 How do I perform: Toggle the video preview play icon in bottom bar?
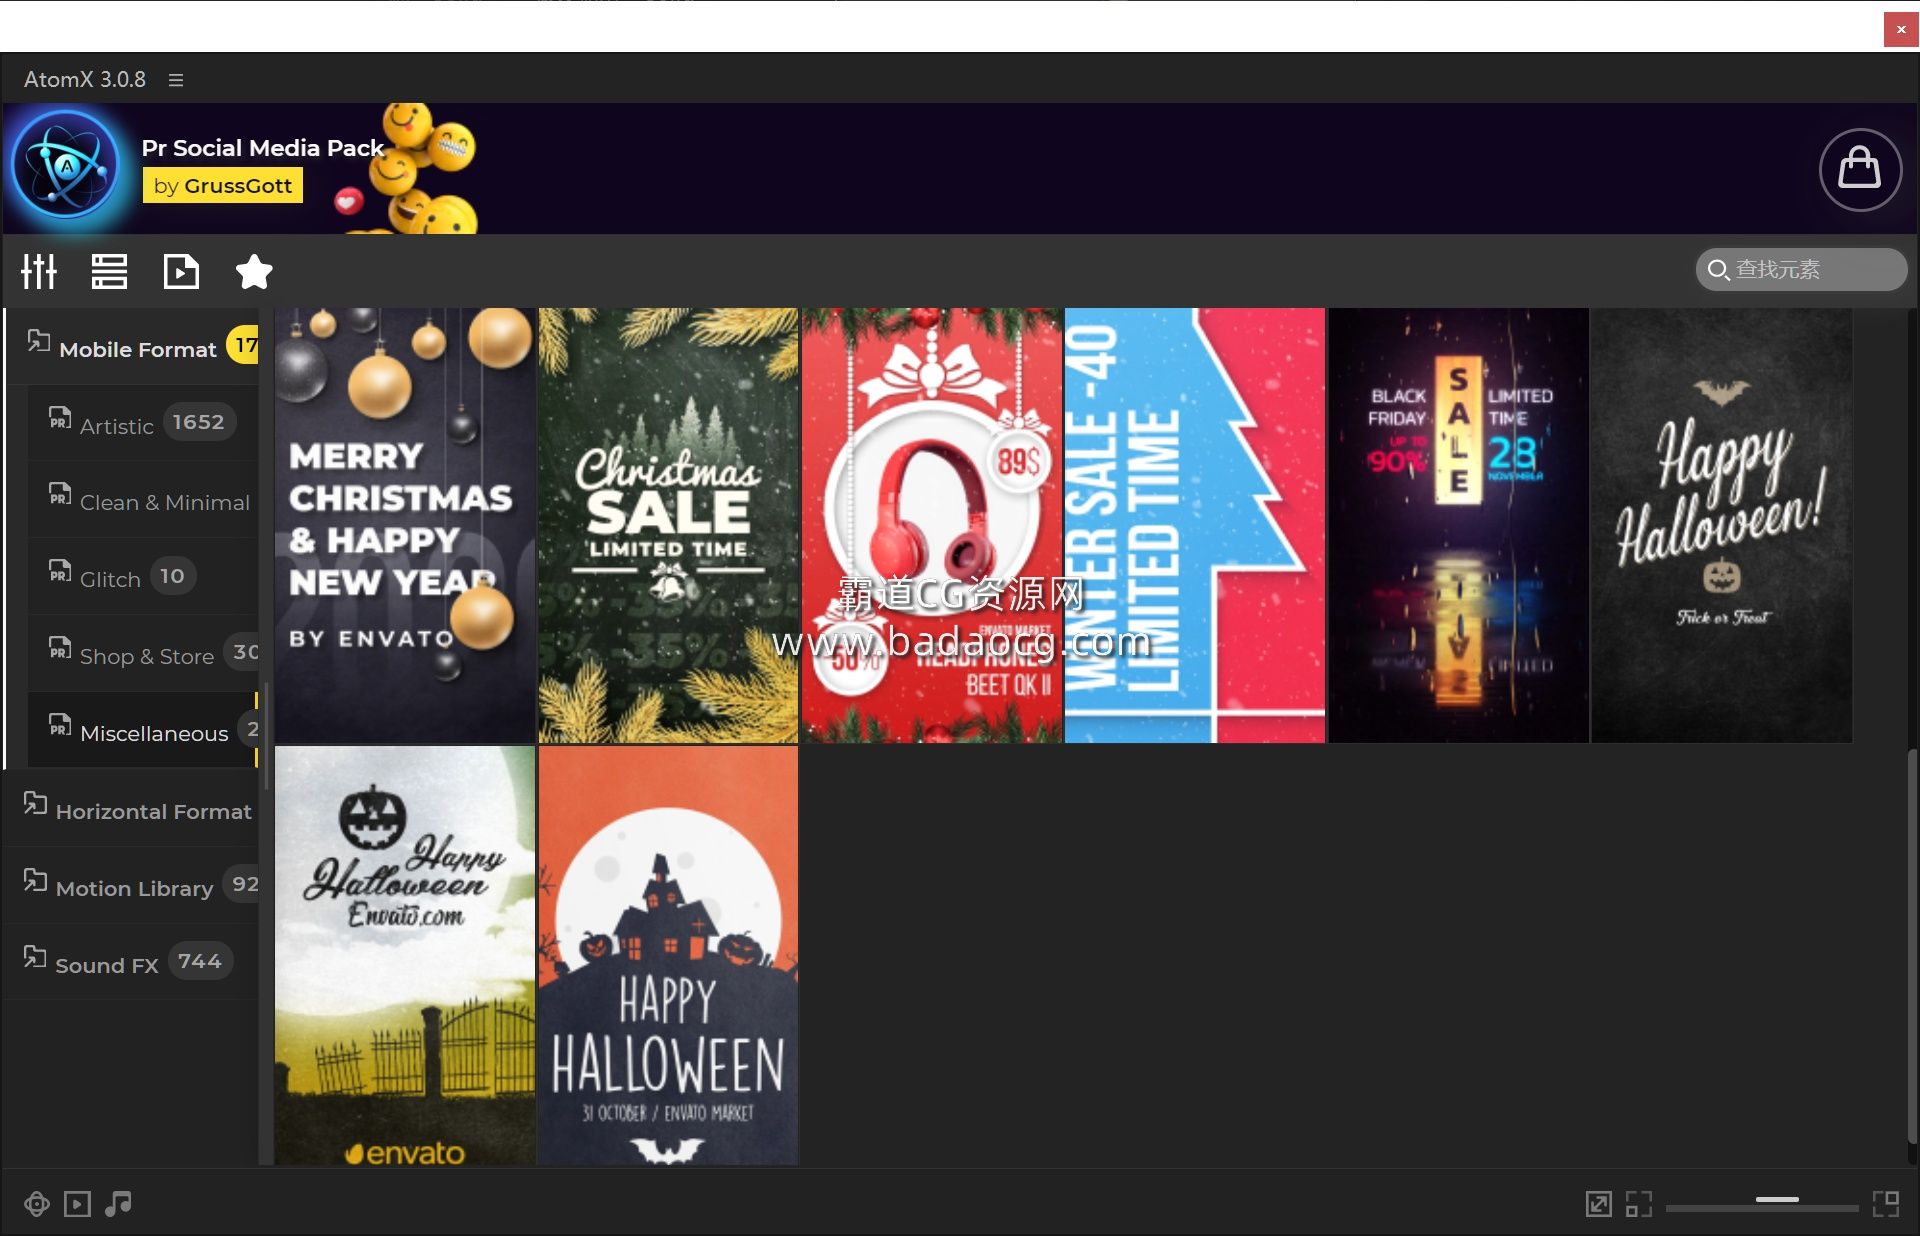click(x=77, y=1204)
